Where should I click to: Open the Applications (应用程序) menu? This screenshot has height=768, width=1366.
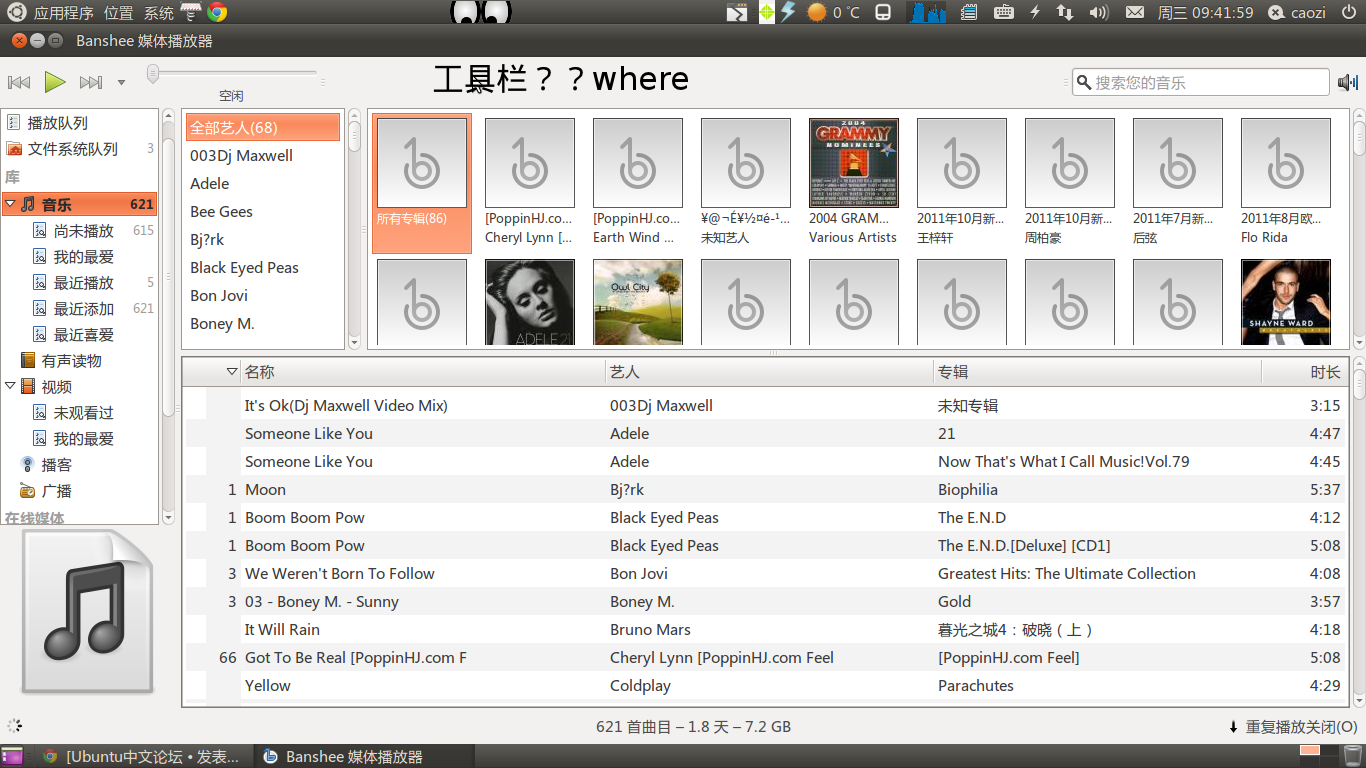(64, 13)
